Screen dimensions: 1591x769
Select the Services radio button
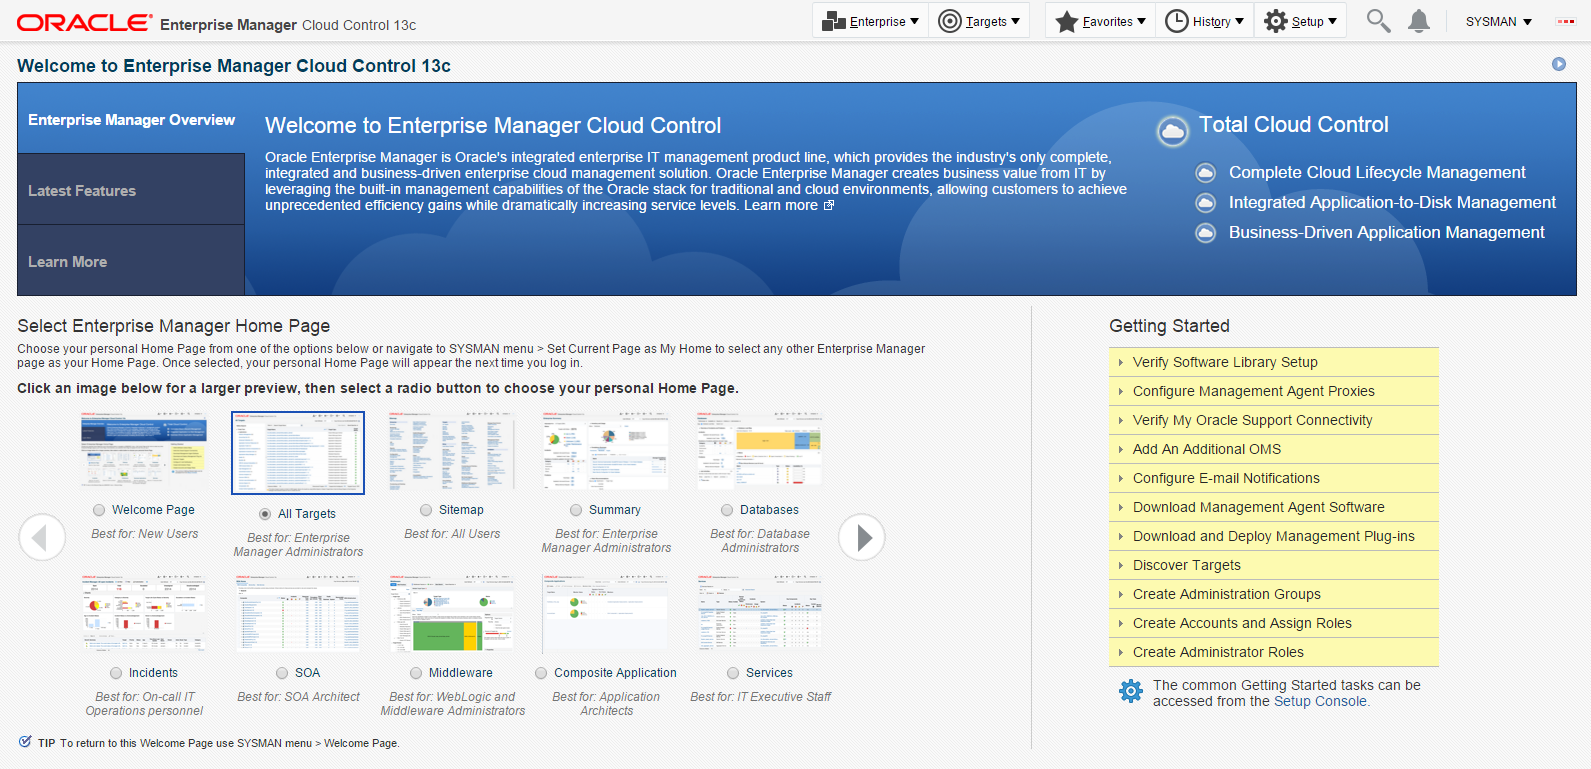[x=733, y=673]
